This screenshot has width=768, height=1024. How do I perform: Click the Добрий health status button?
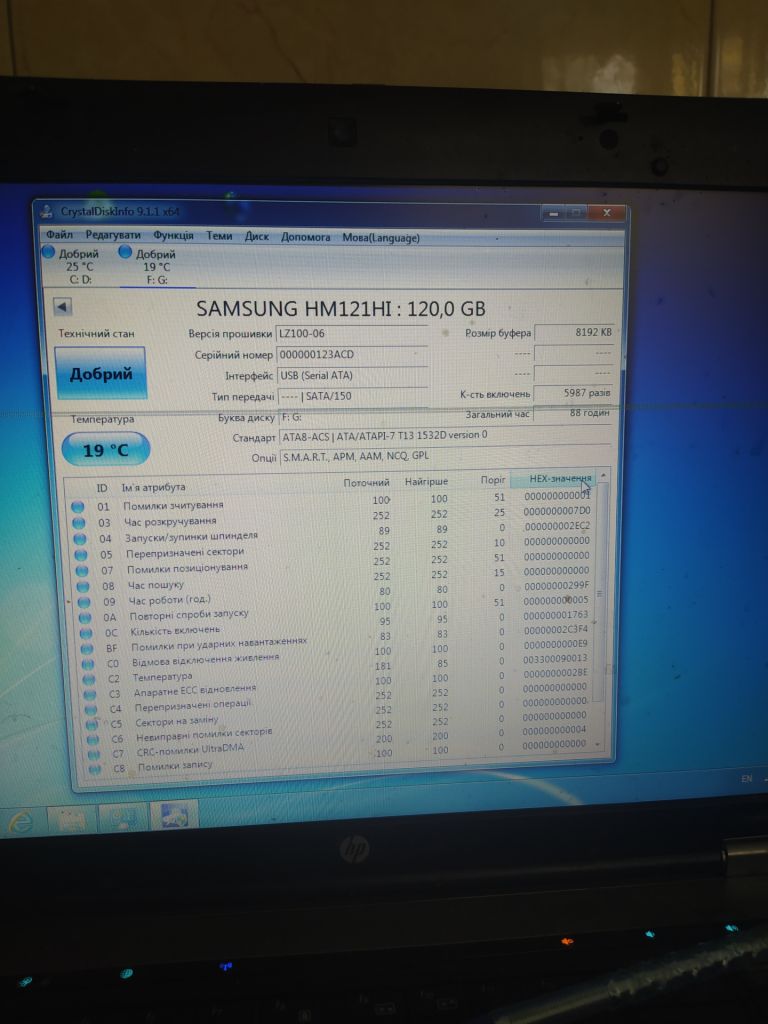pos(101,374)
